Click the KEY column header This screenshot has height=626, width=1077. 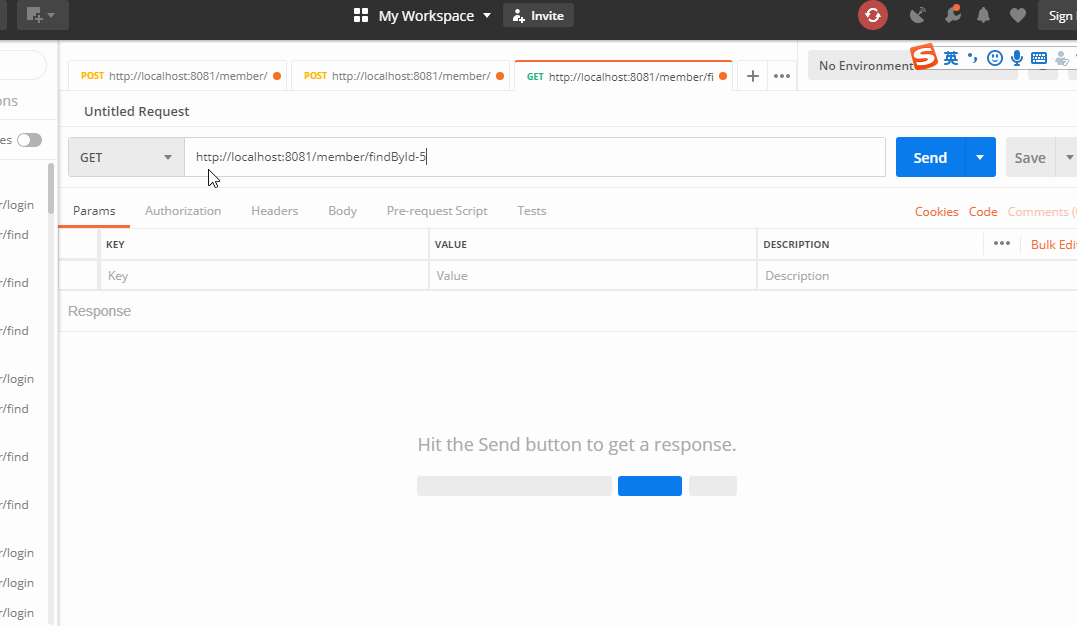coord(115,245)
